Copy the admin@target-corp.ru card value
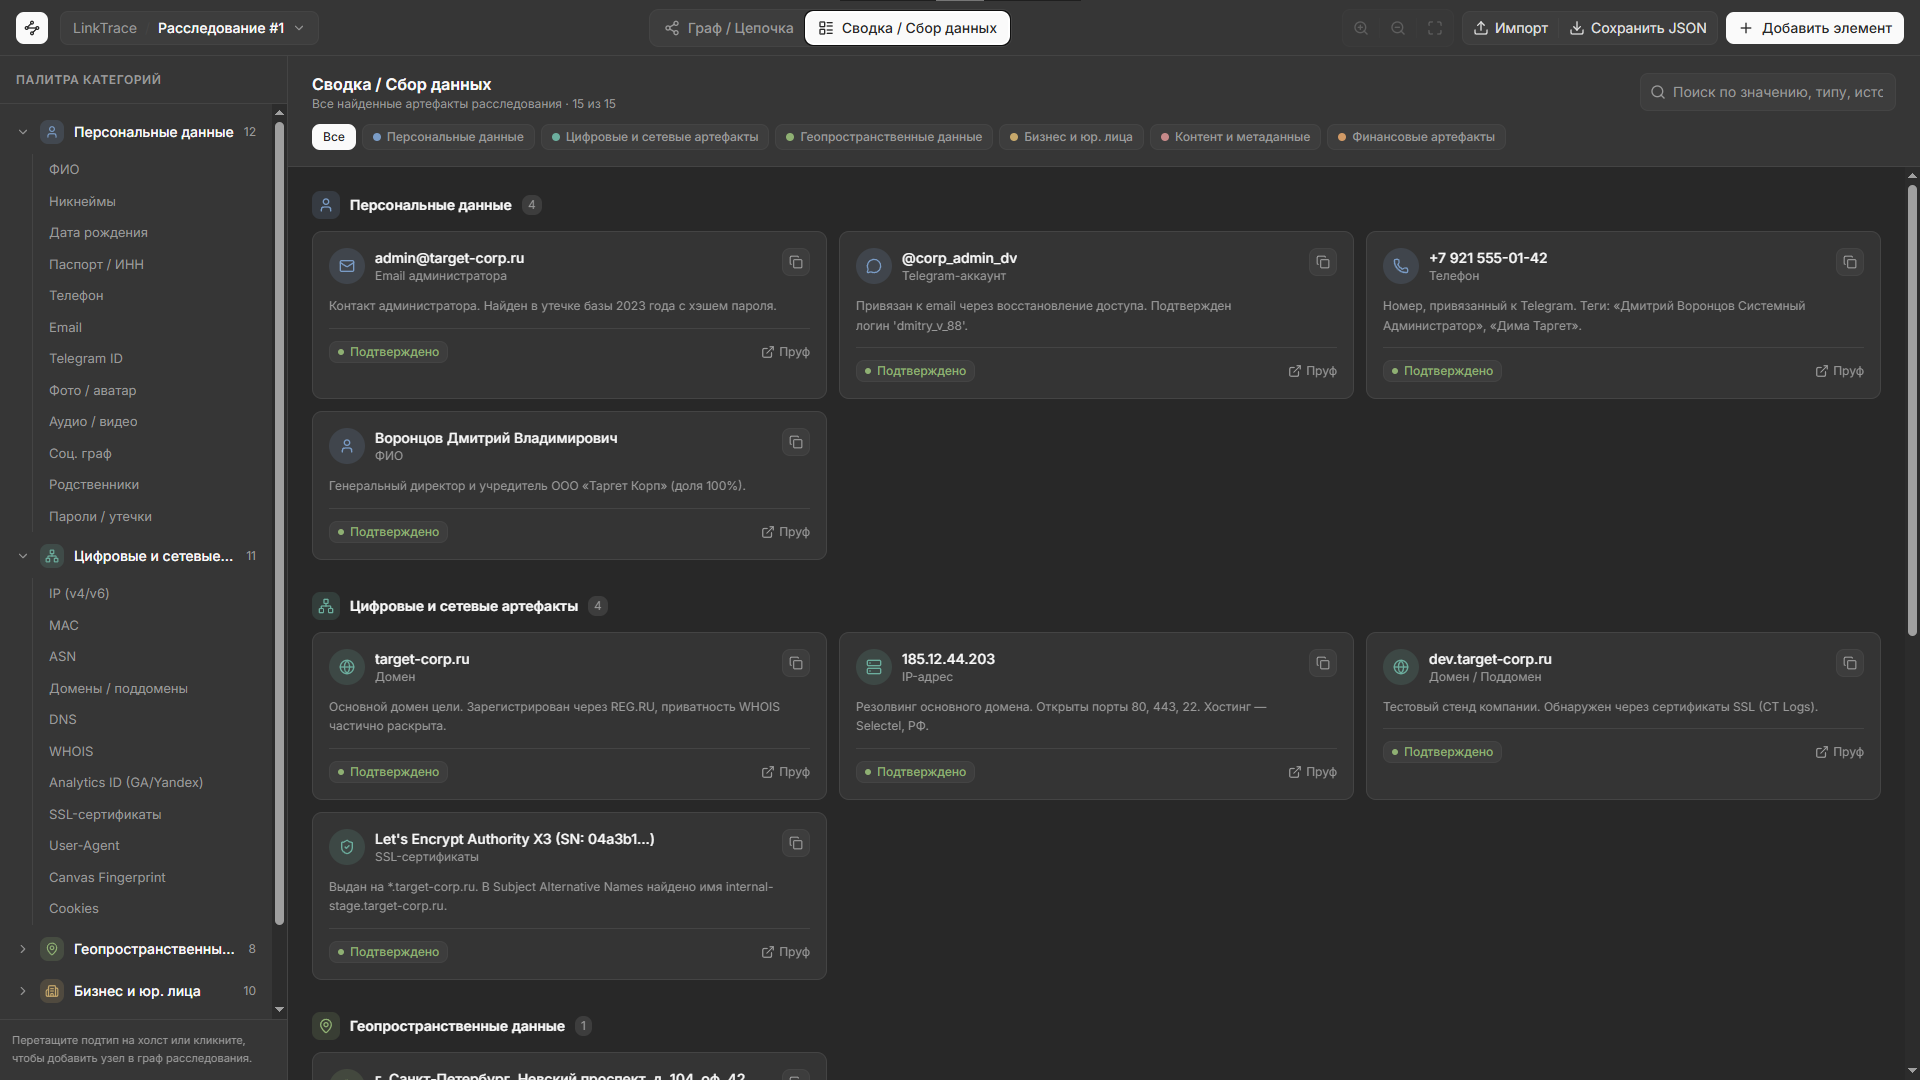 pyautogui.click(x=796, y=262)
